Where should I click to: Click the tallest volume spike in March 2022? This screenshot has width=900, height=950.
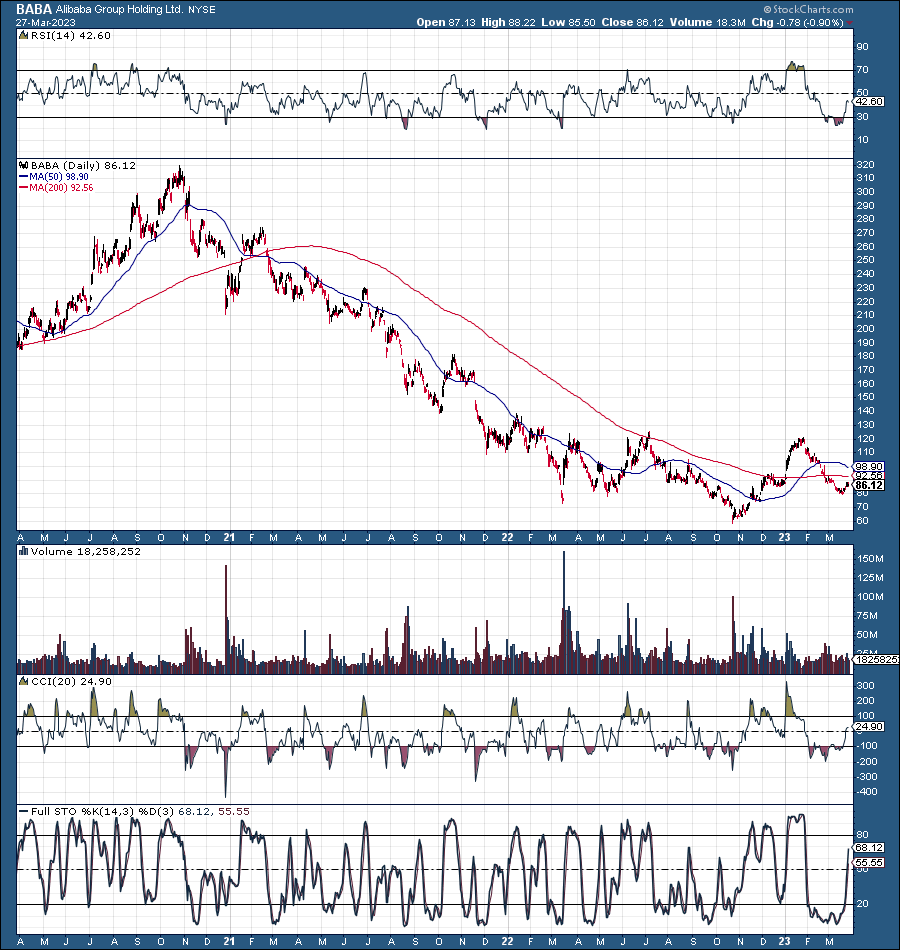(564, 612)
